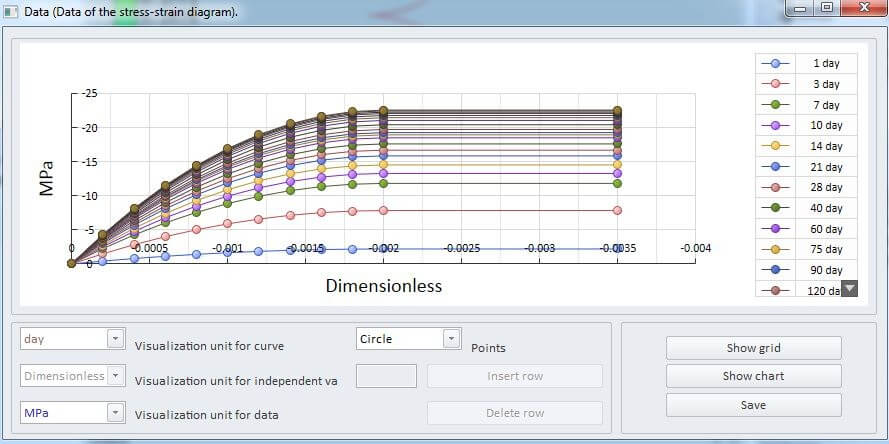Click the points count input field
This screenshot has height=444, width=889.
point(386,376)
